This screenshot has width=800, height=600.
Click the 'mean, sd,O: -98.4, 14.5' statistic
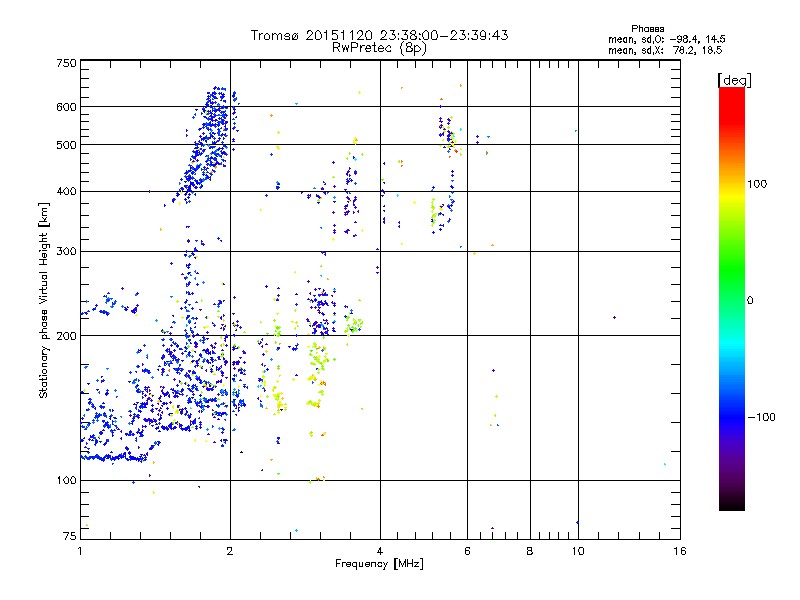pos(666,39)
